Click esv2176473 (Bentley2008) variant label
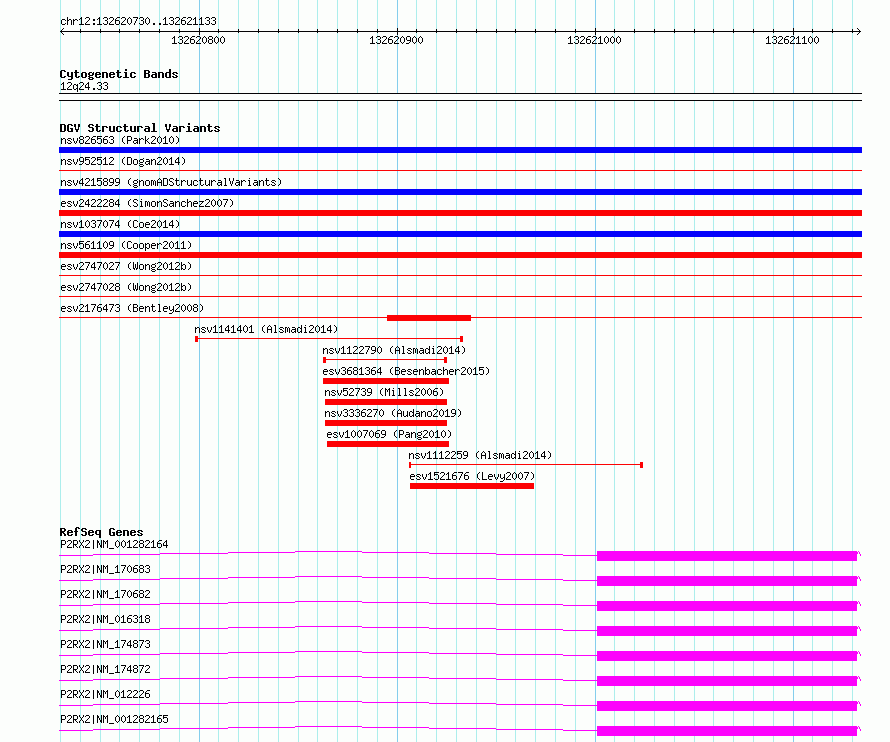The image size is (890, 742). click(132, 308)
